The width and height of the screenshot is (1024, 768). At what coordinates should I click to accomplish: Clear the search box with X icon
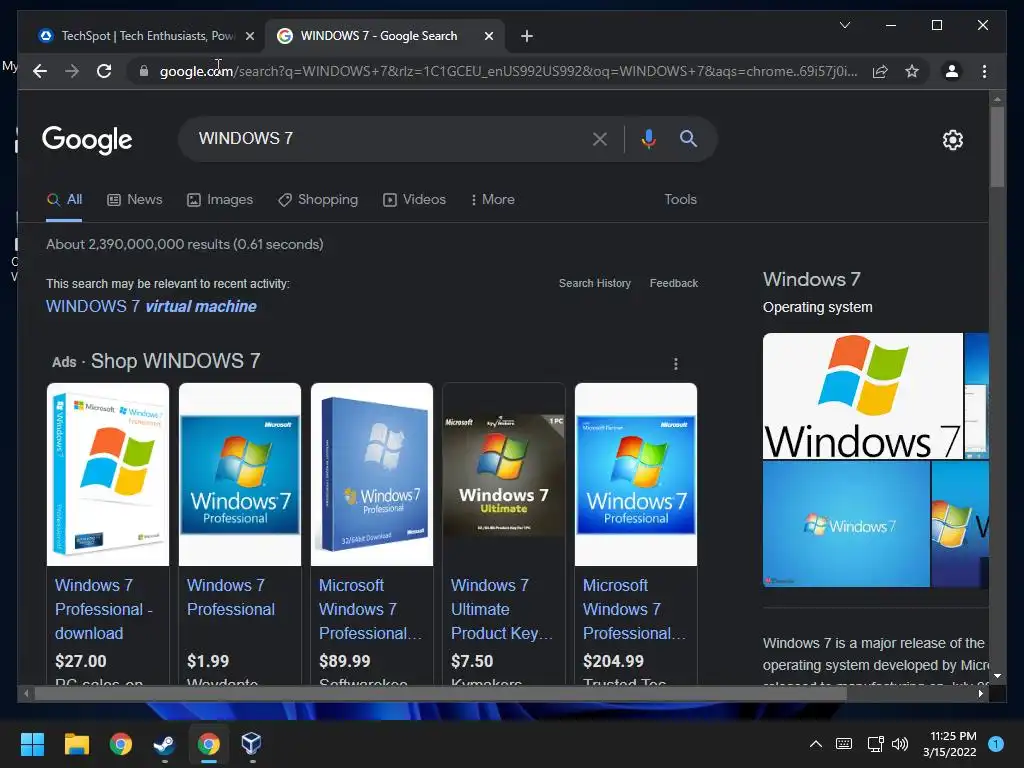click(x=600, y=139)
